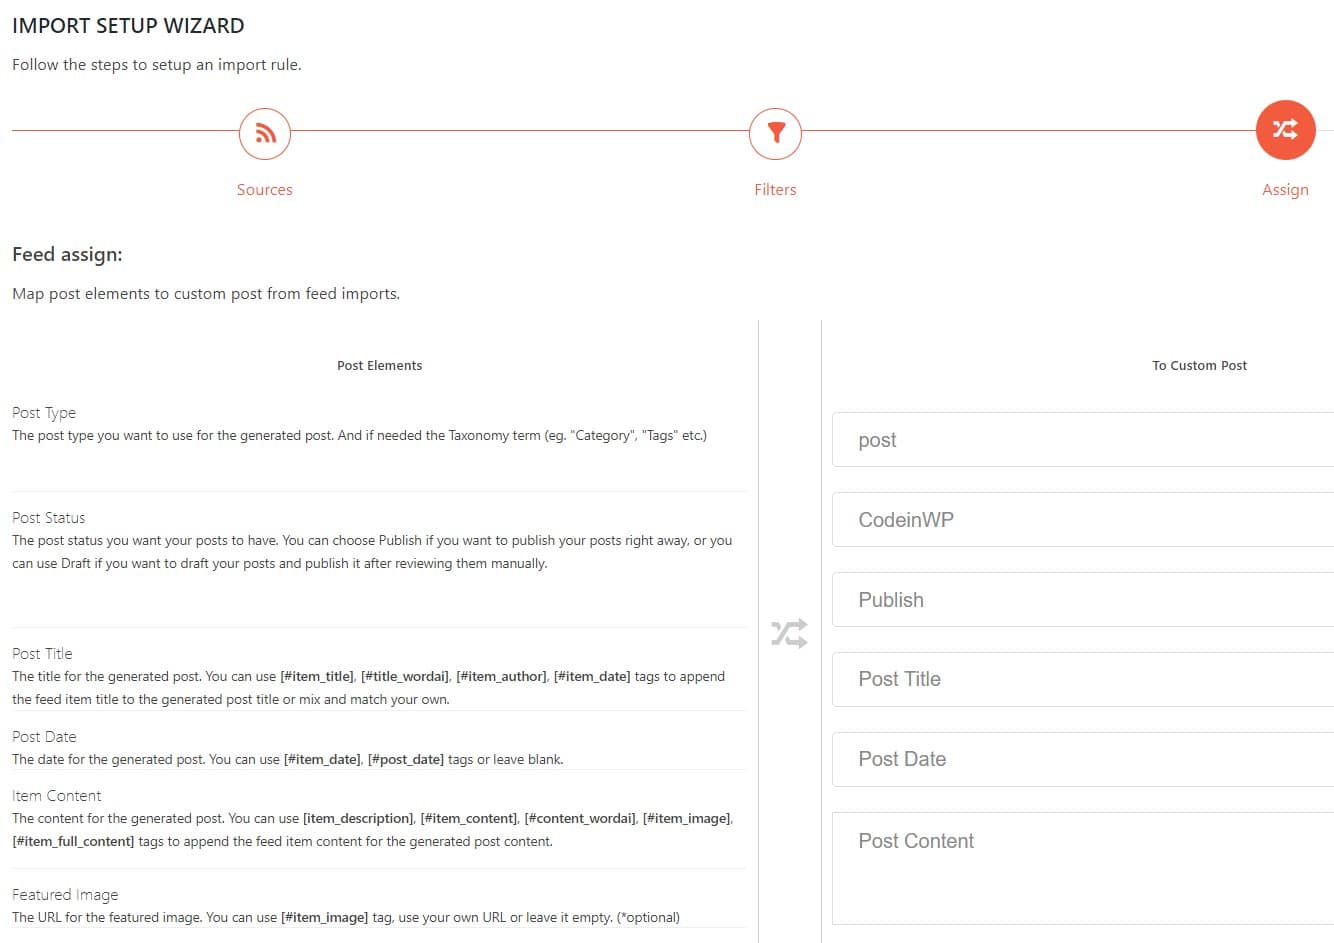1334x943 pixels.
Task: Click the Item Content element heading
Action: click(x=57, y=796)
